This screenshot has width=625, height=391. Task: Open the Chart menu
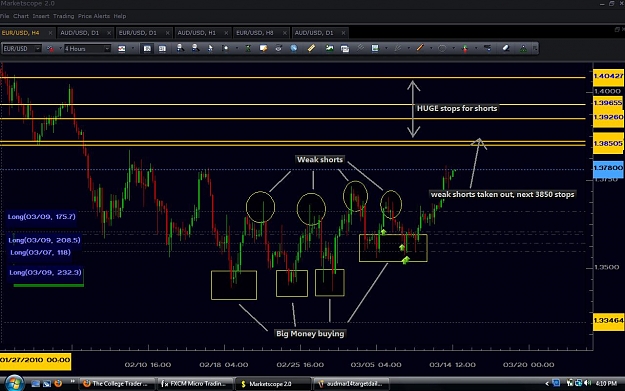click(21, 16)
